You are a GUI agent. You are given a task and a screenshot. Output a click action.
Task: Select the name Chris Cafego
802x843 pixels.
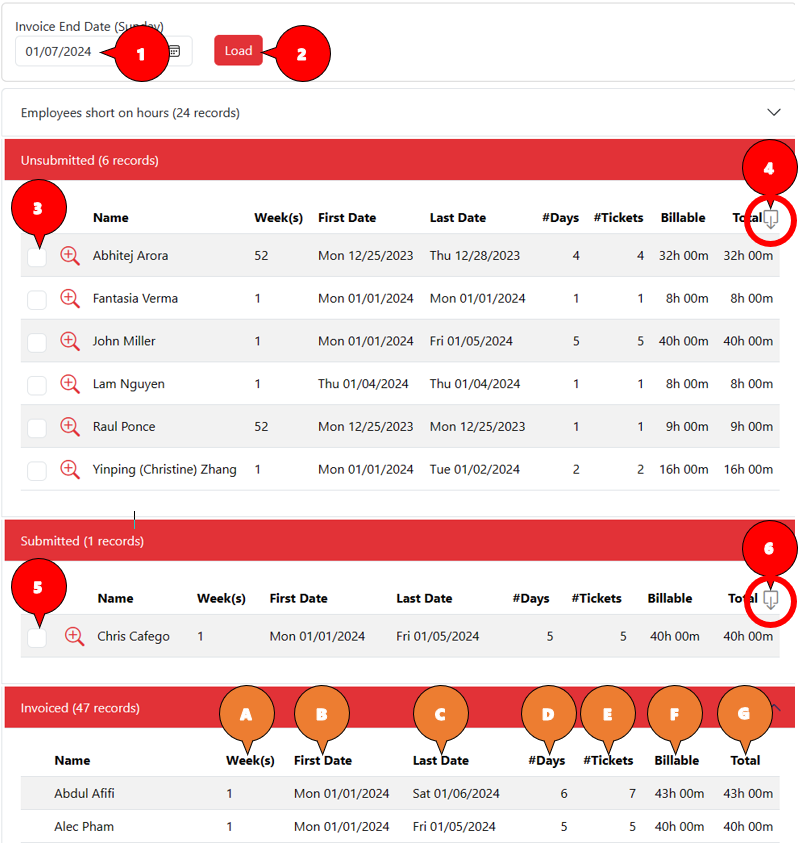[x=133, y=637]
